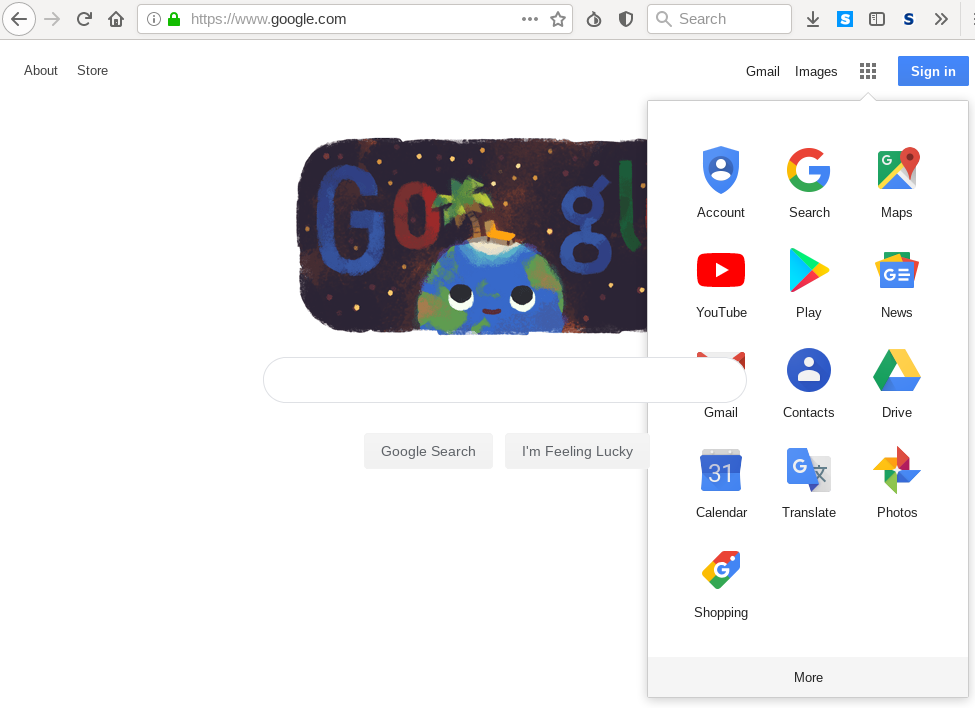Expand More apps at panel bottom

808,678
